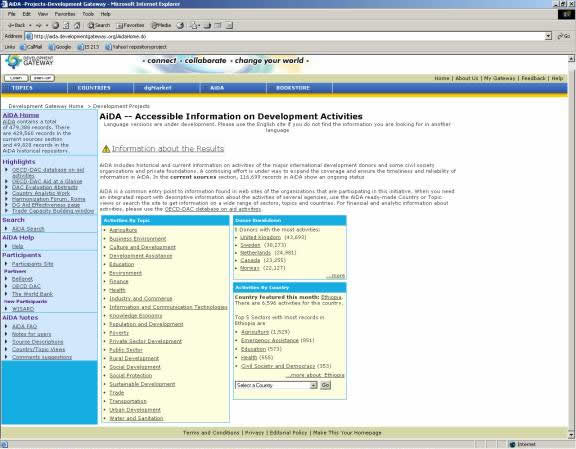The width and height of the screenshot is (576, 449).
Task: Open the Emergency Assistance sector link
Action: [x=270, y=340]
